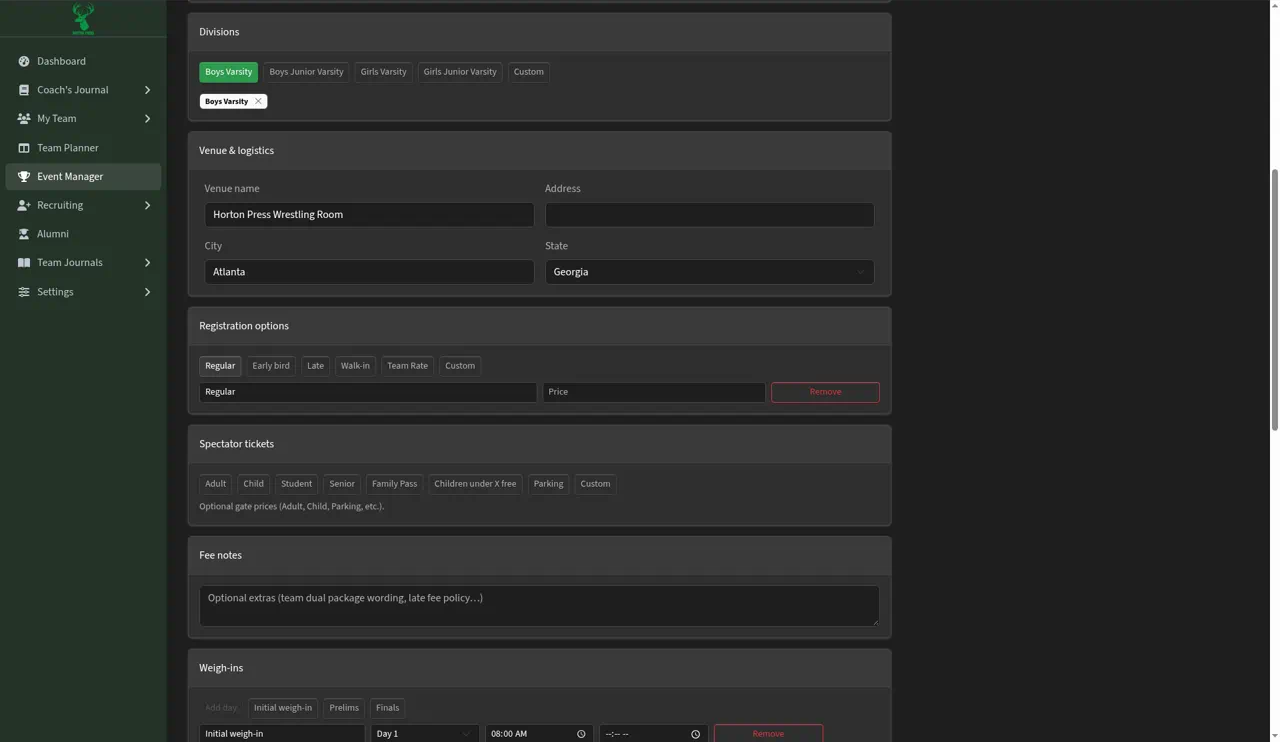The width and height of the screenshot is (1280, 742).
Task: Click the Team Journals open-book icon
Action: coord(24,263)
